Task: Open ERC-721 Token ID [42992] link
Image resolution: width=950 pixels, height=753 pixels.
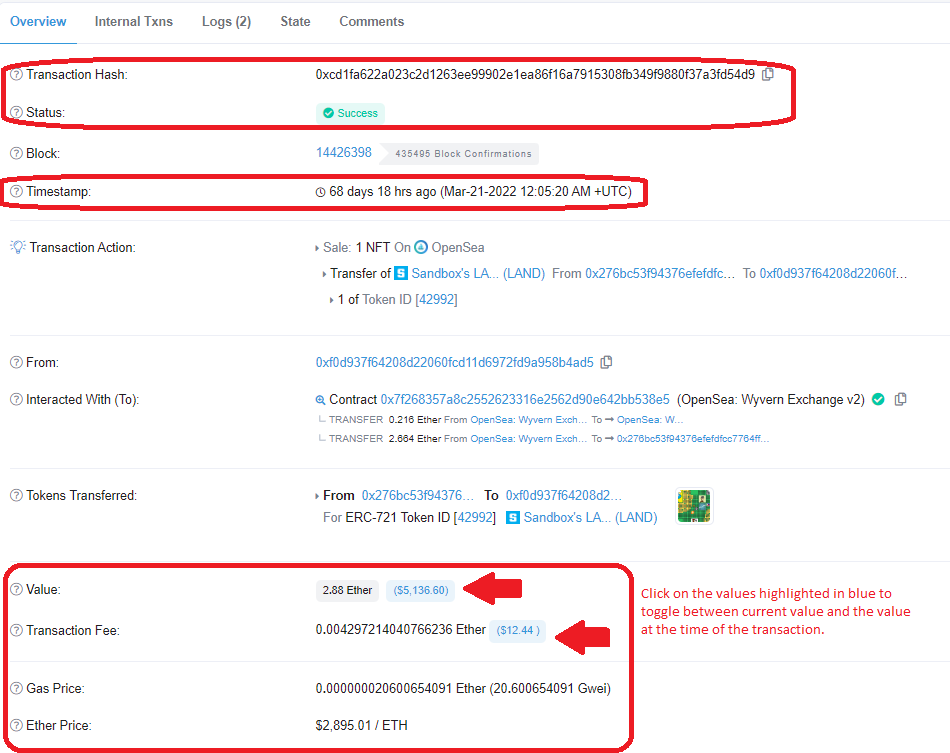Action: (475, 517)
